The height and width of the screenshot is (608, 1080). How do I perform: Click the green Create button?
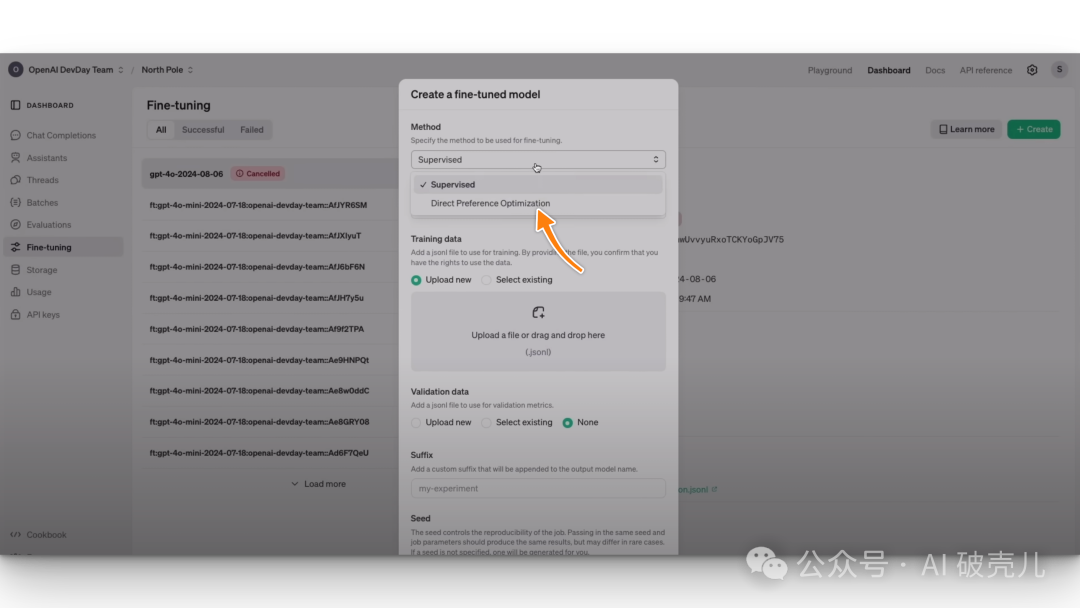coord(1033,129)
